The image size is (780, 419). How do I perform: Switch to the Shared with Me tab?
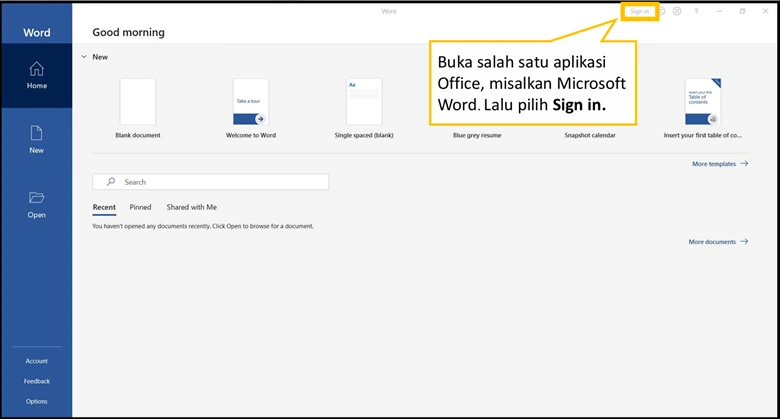(x=192, y=207)
